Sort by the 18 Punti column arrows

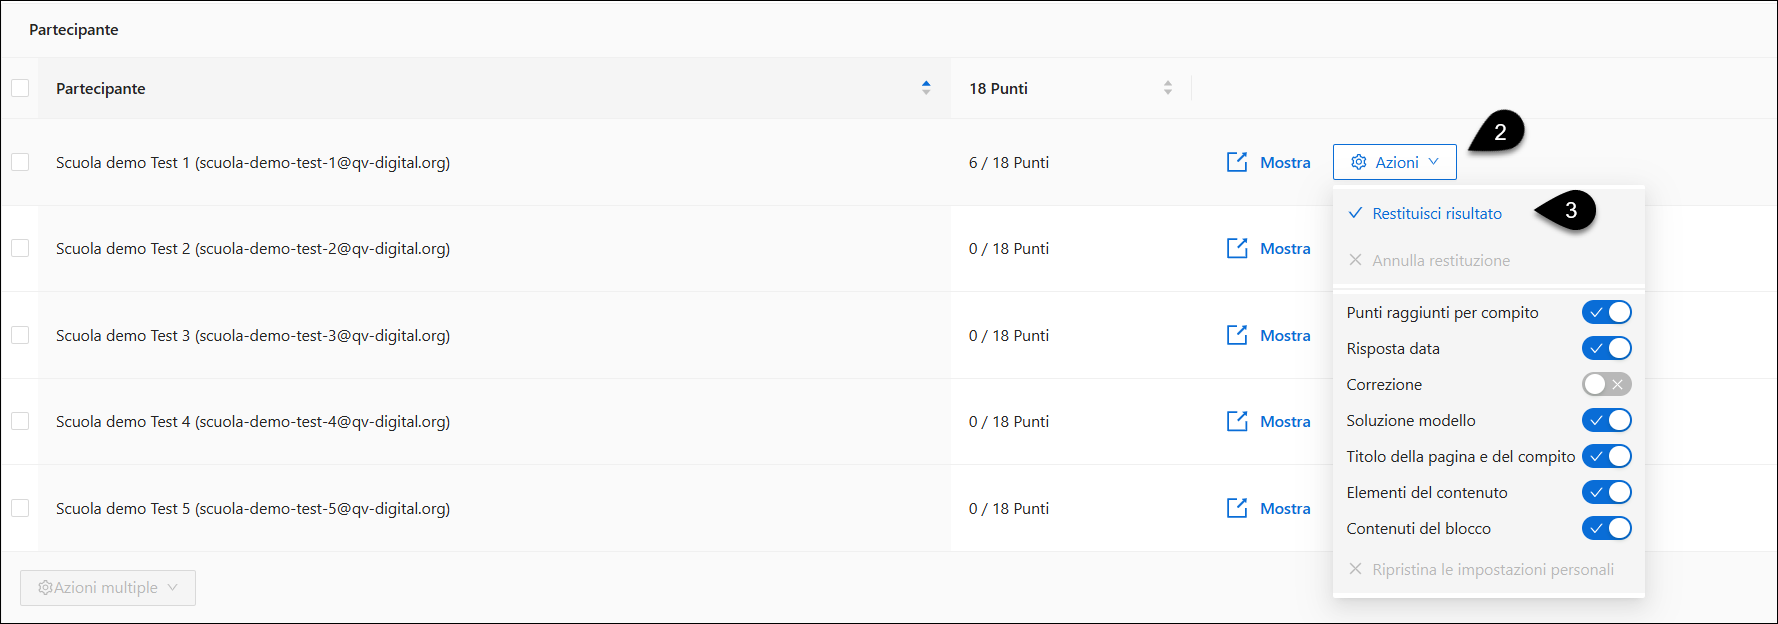[1167, 88]
